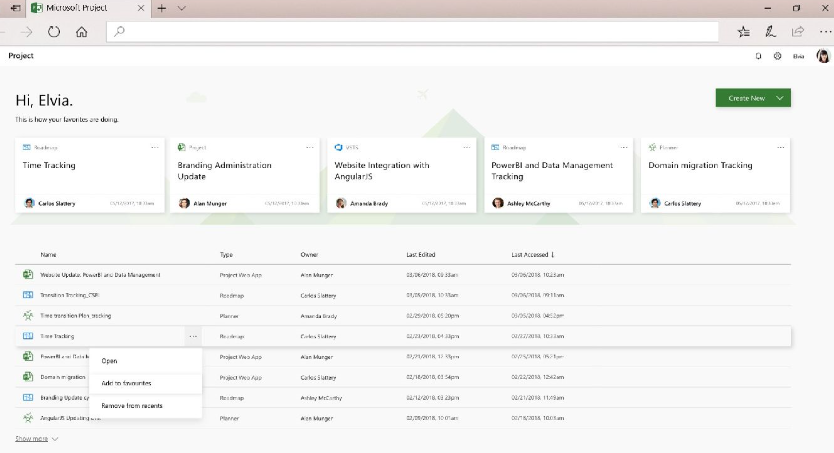Screen dimensions: 834x453
Task: Click owner Ashley McCarthy in list
Action: 321,398
